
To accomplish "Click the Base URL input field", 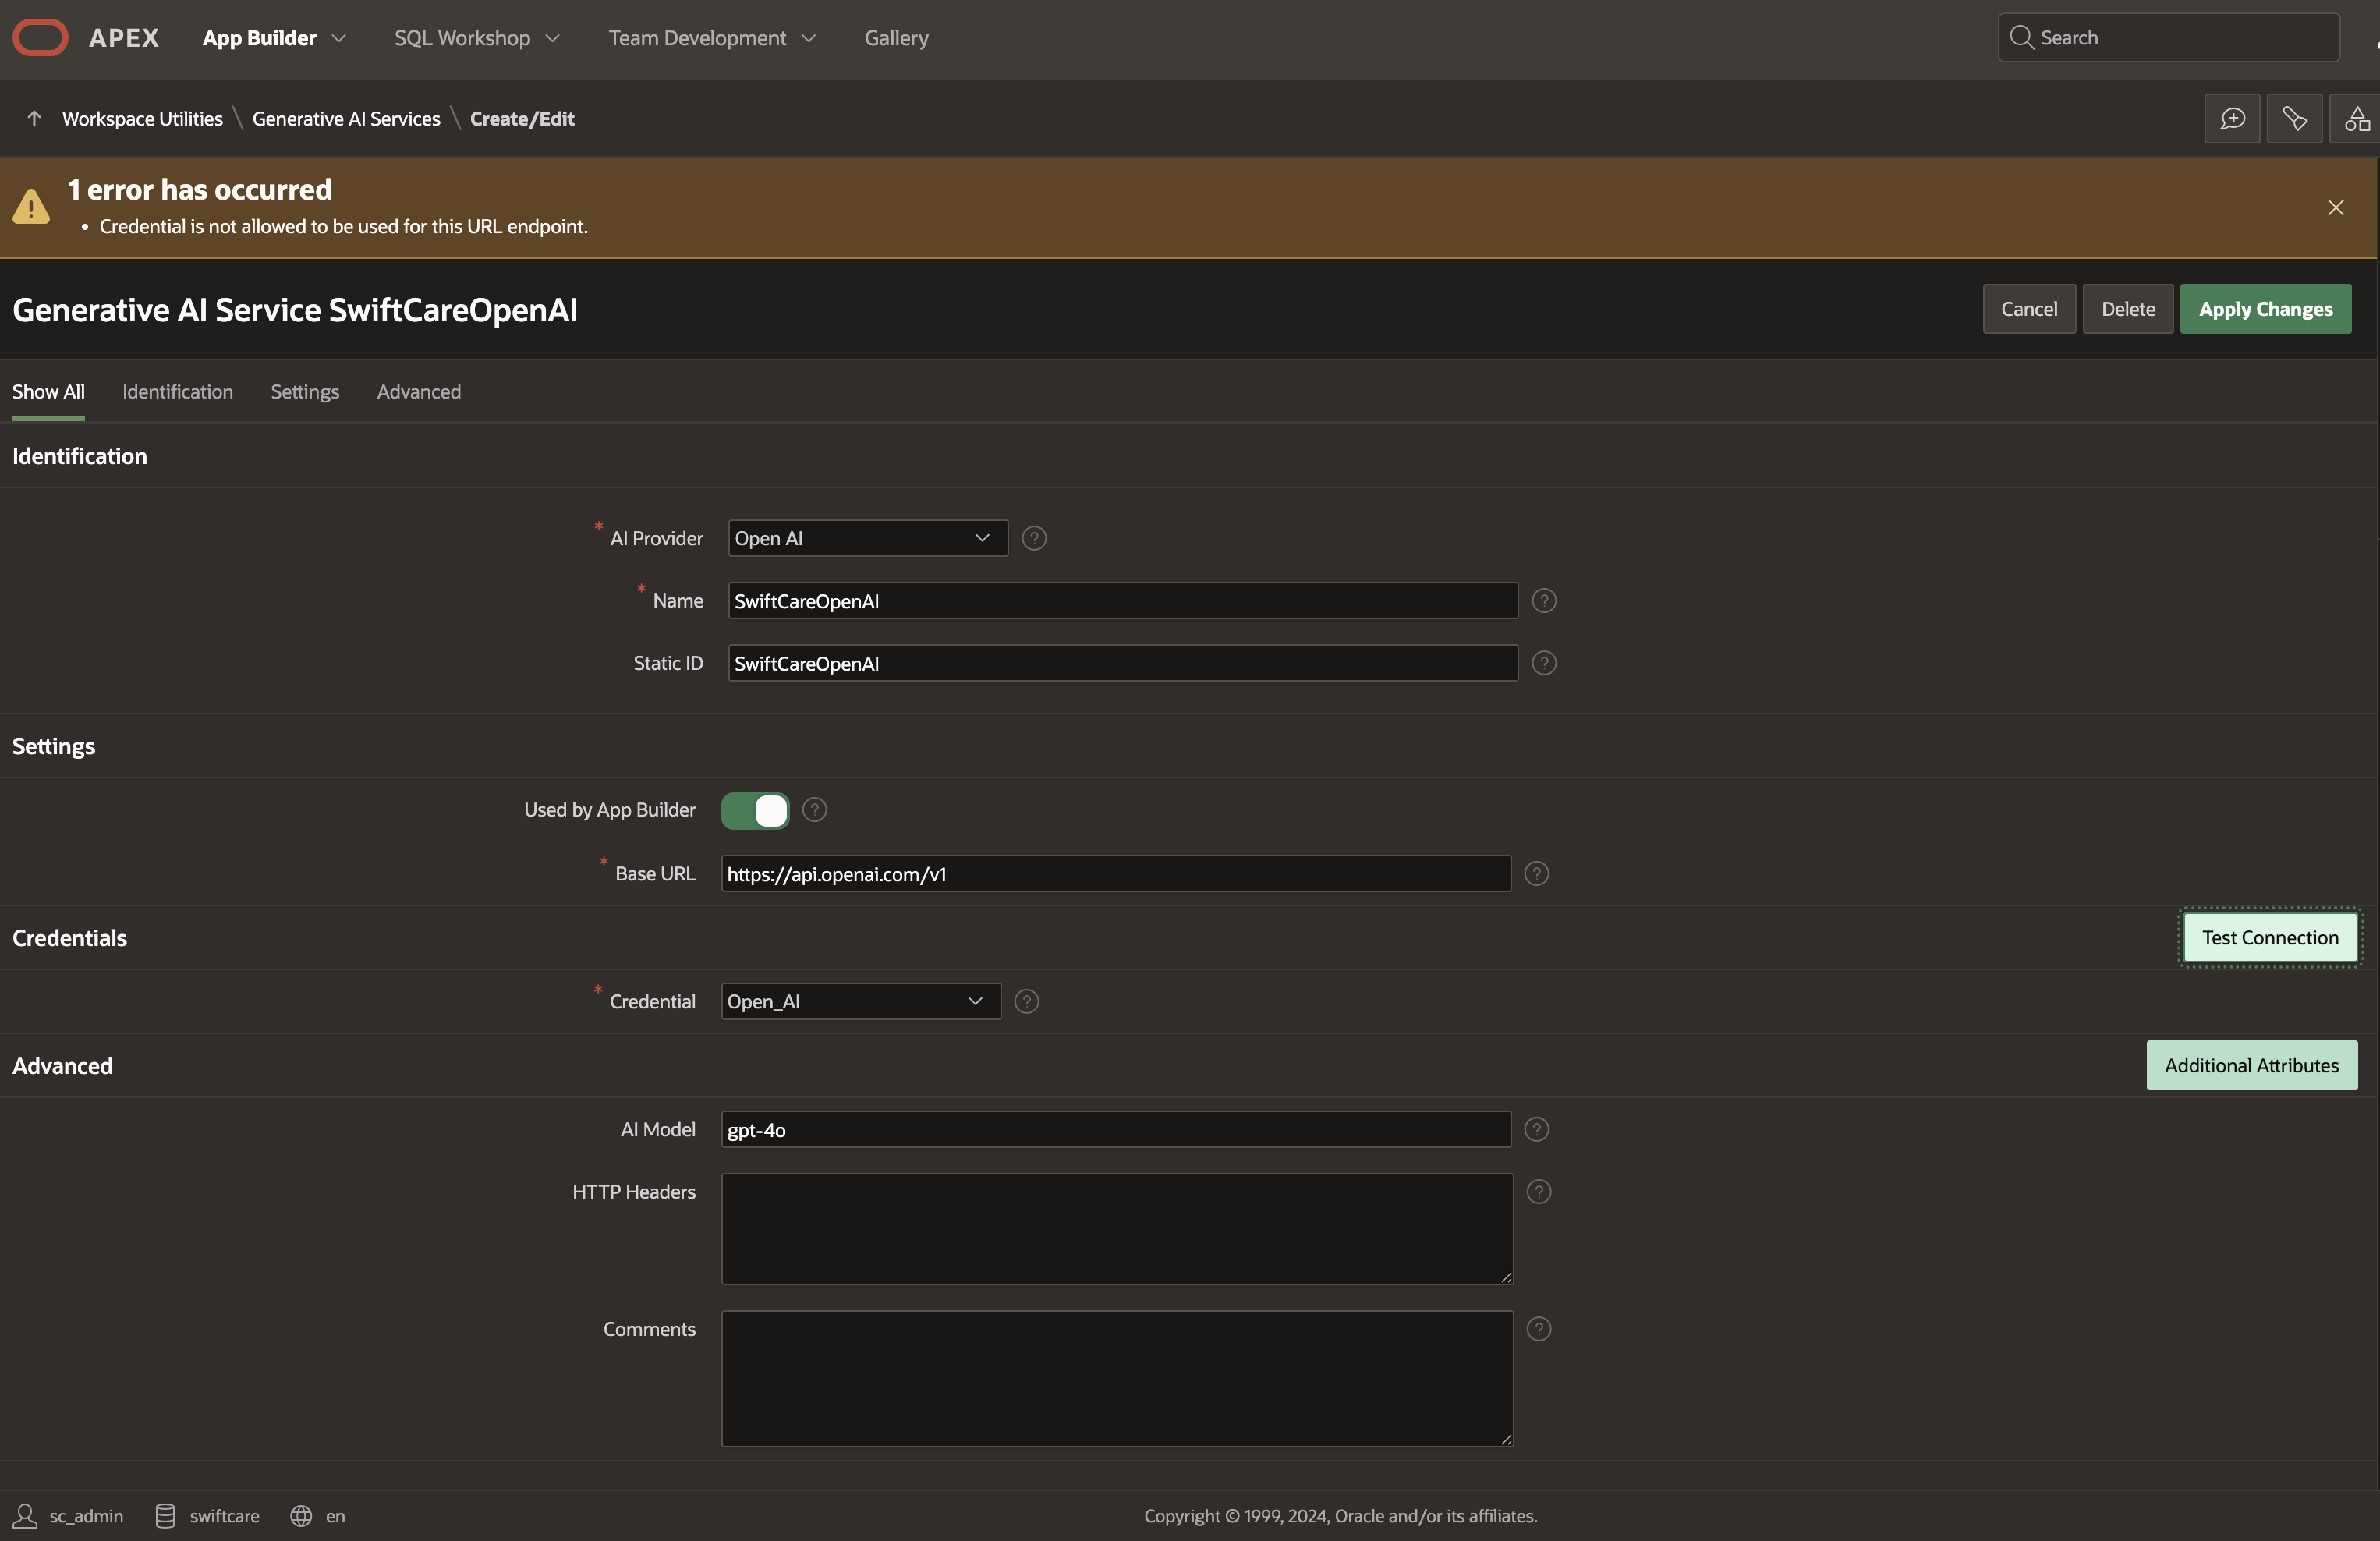I will point(1116,873).
